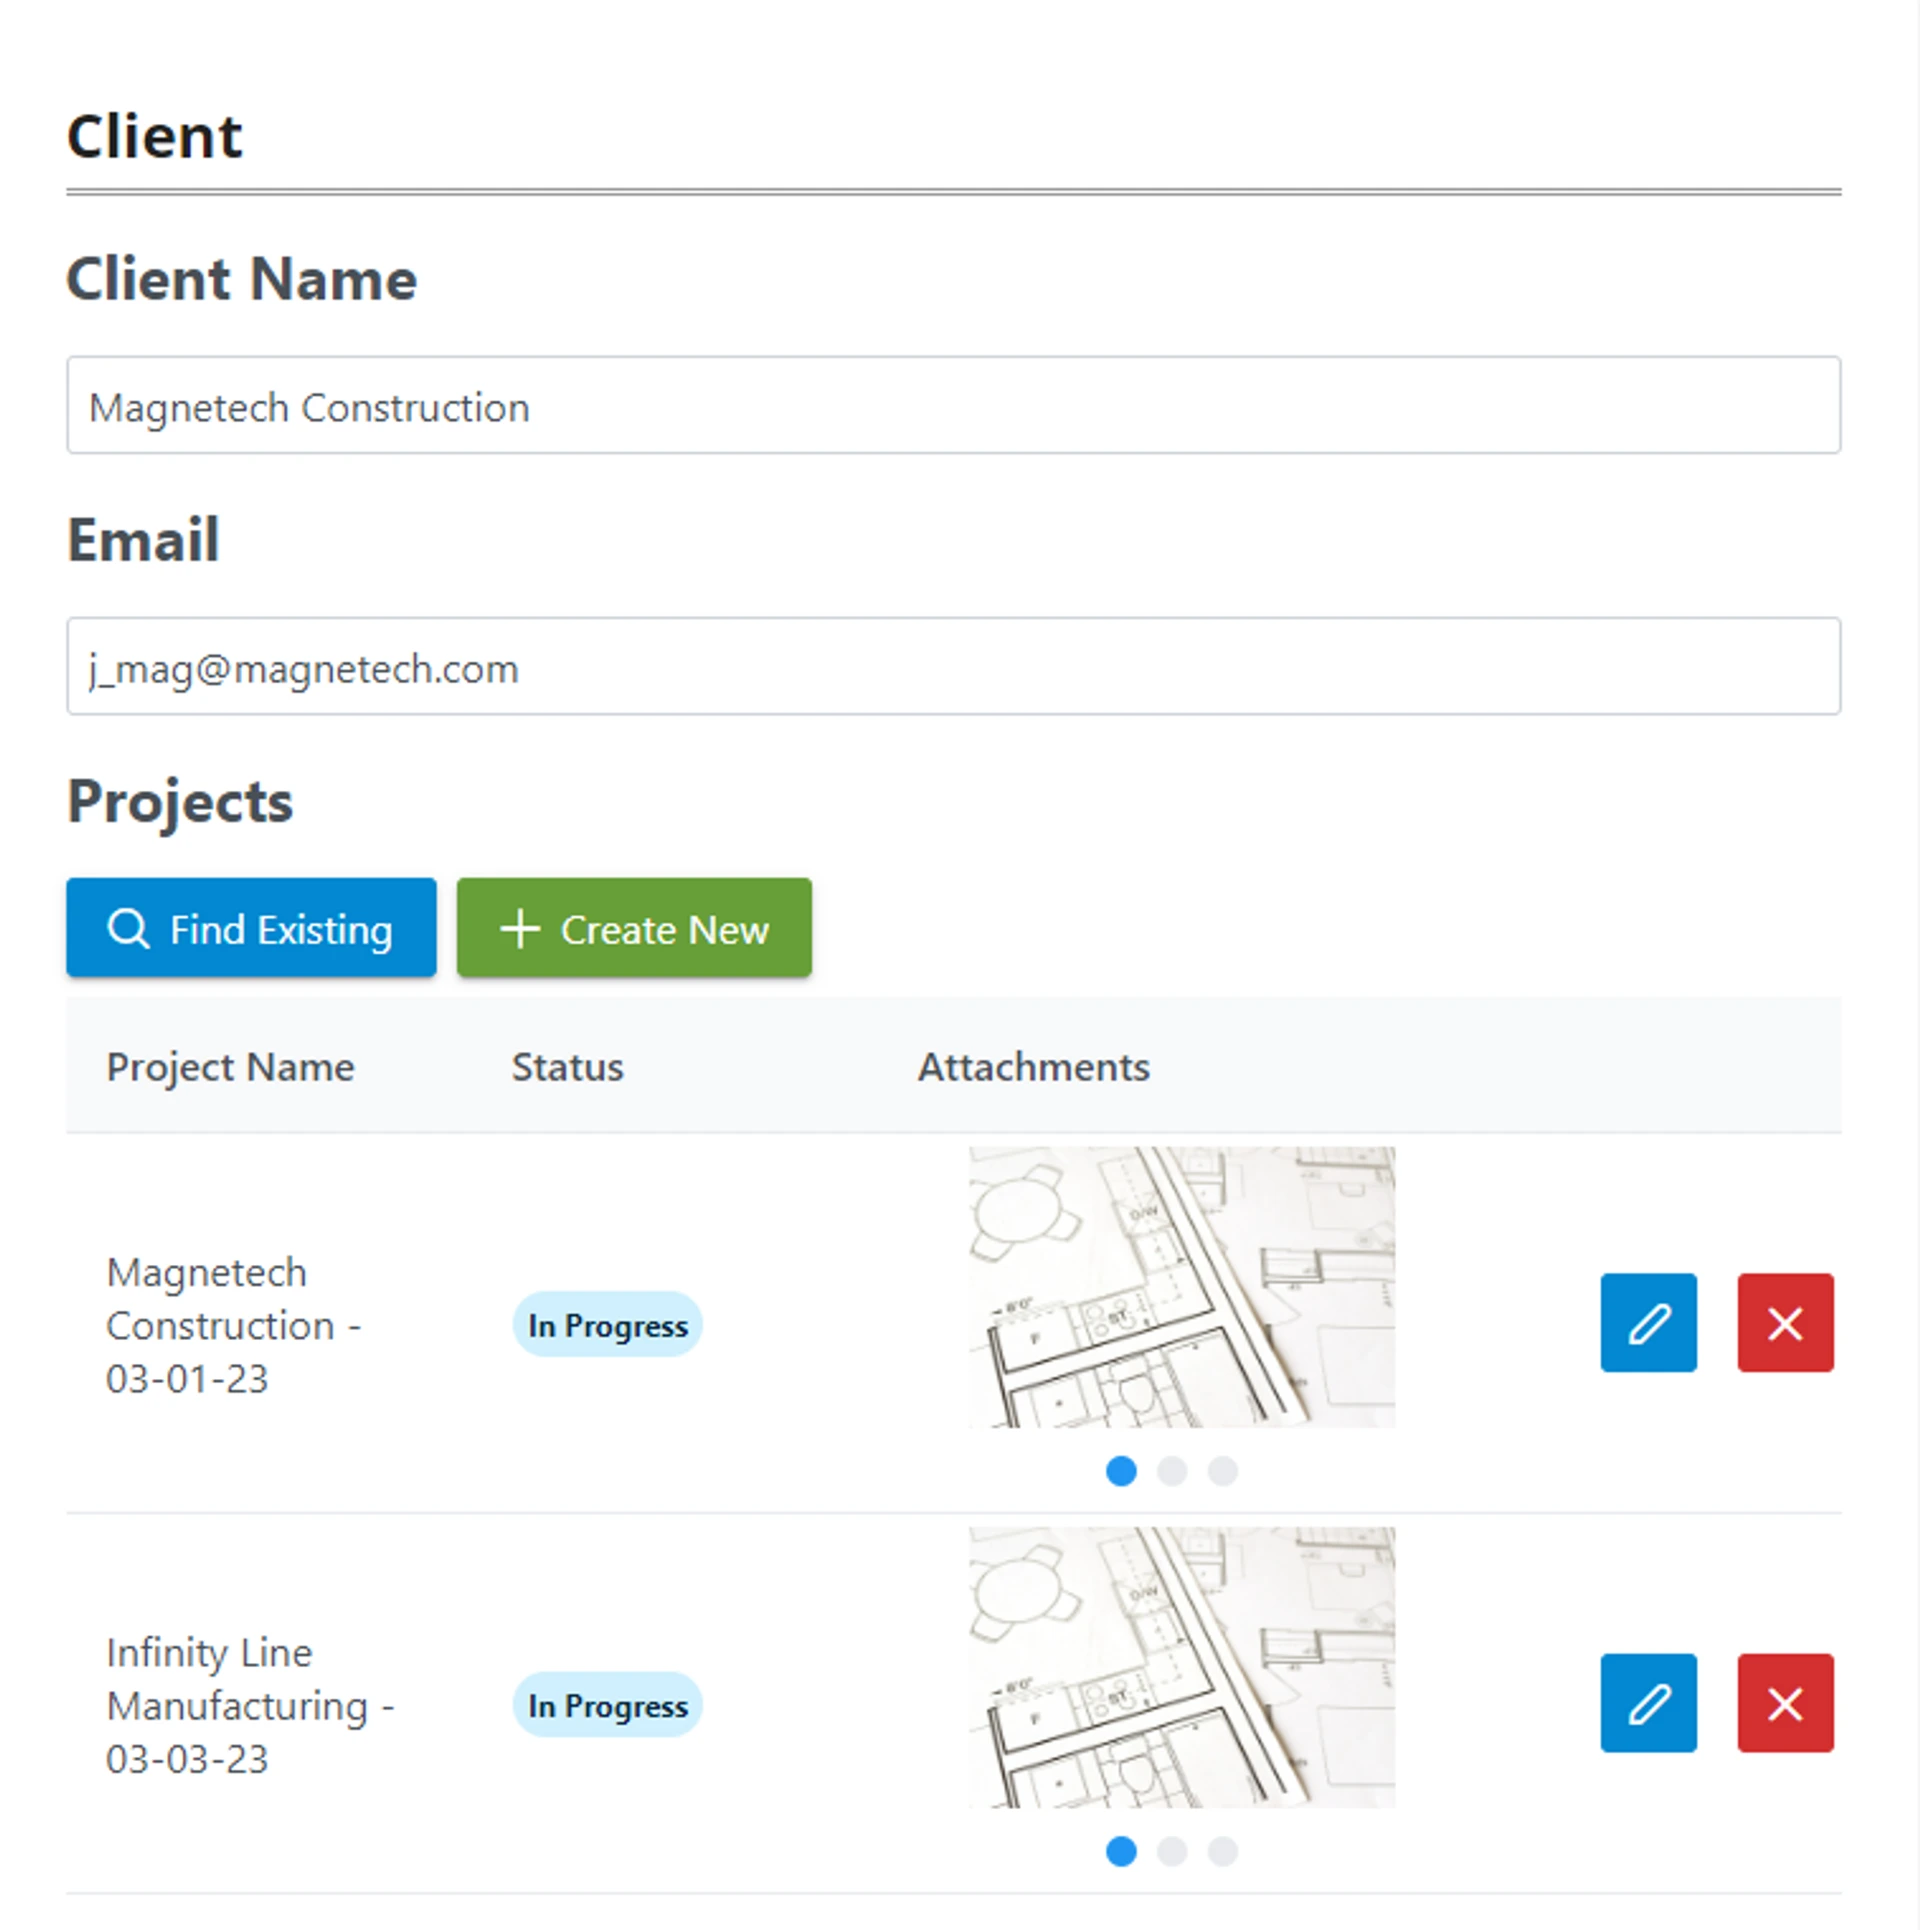
Task: Focus the Client Name input field
Action: (952, 405)
